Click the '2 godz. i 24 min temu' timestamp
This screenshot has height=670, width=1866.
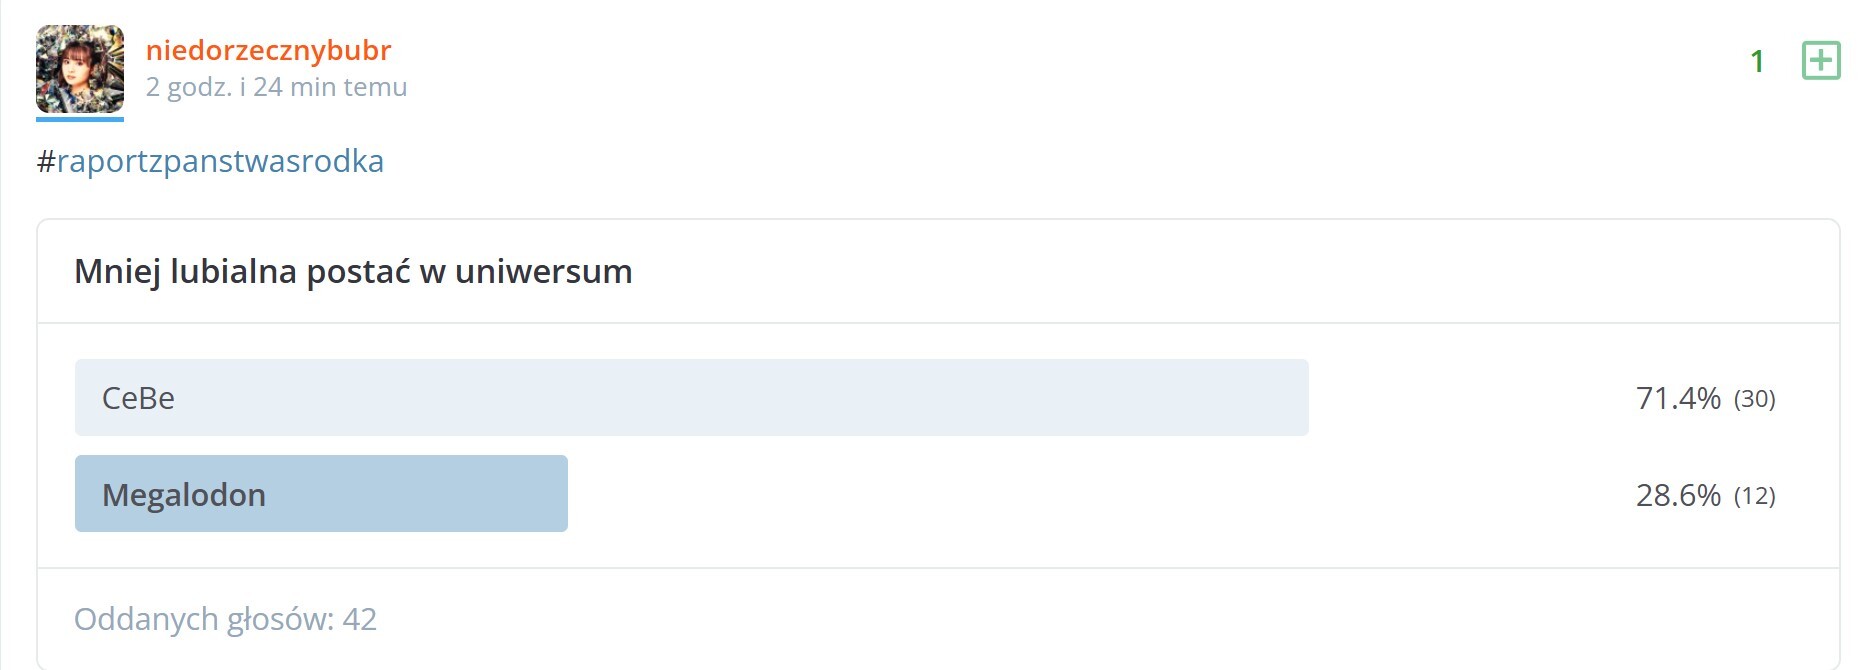click(x=276, y=87)
